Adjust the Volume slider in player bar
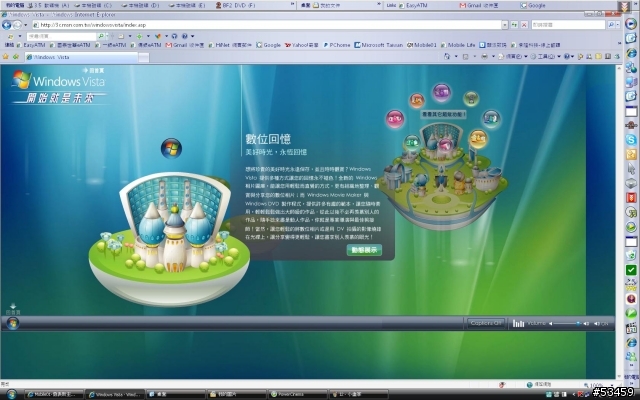 566,324
